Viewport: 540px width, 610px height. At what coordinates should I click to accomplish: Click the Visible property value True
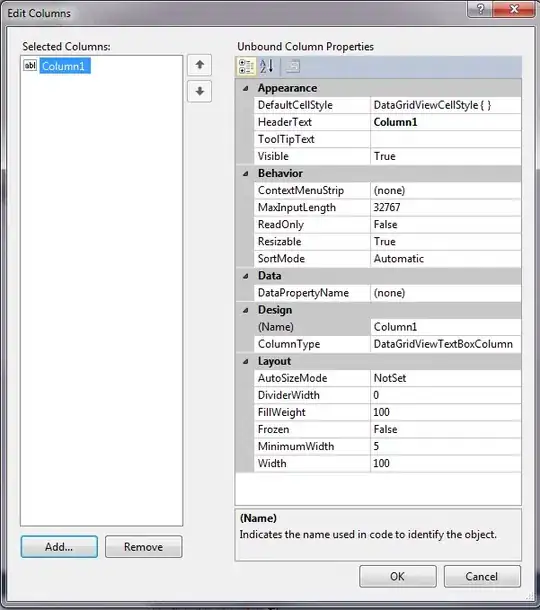(446, 156)
